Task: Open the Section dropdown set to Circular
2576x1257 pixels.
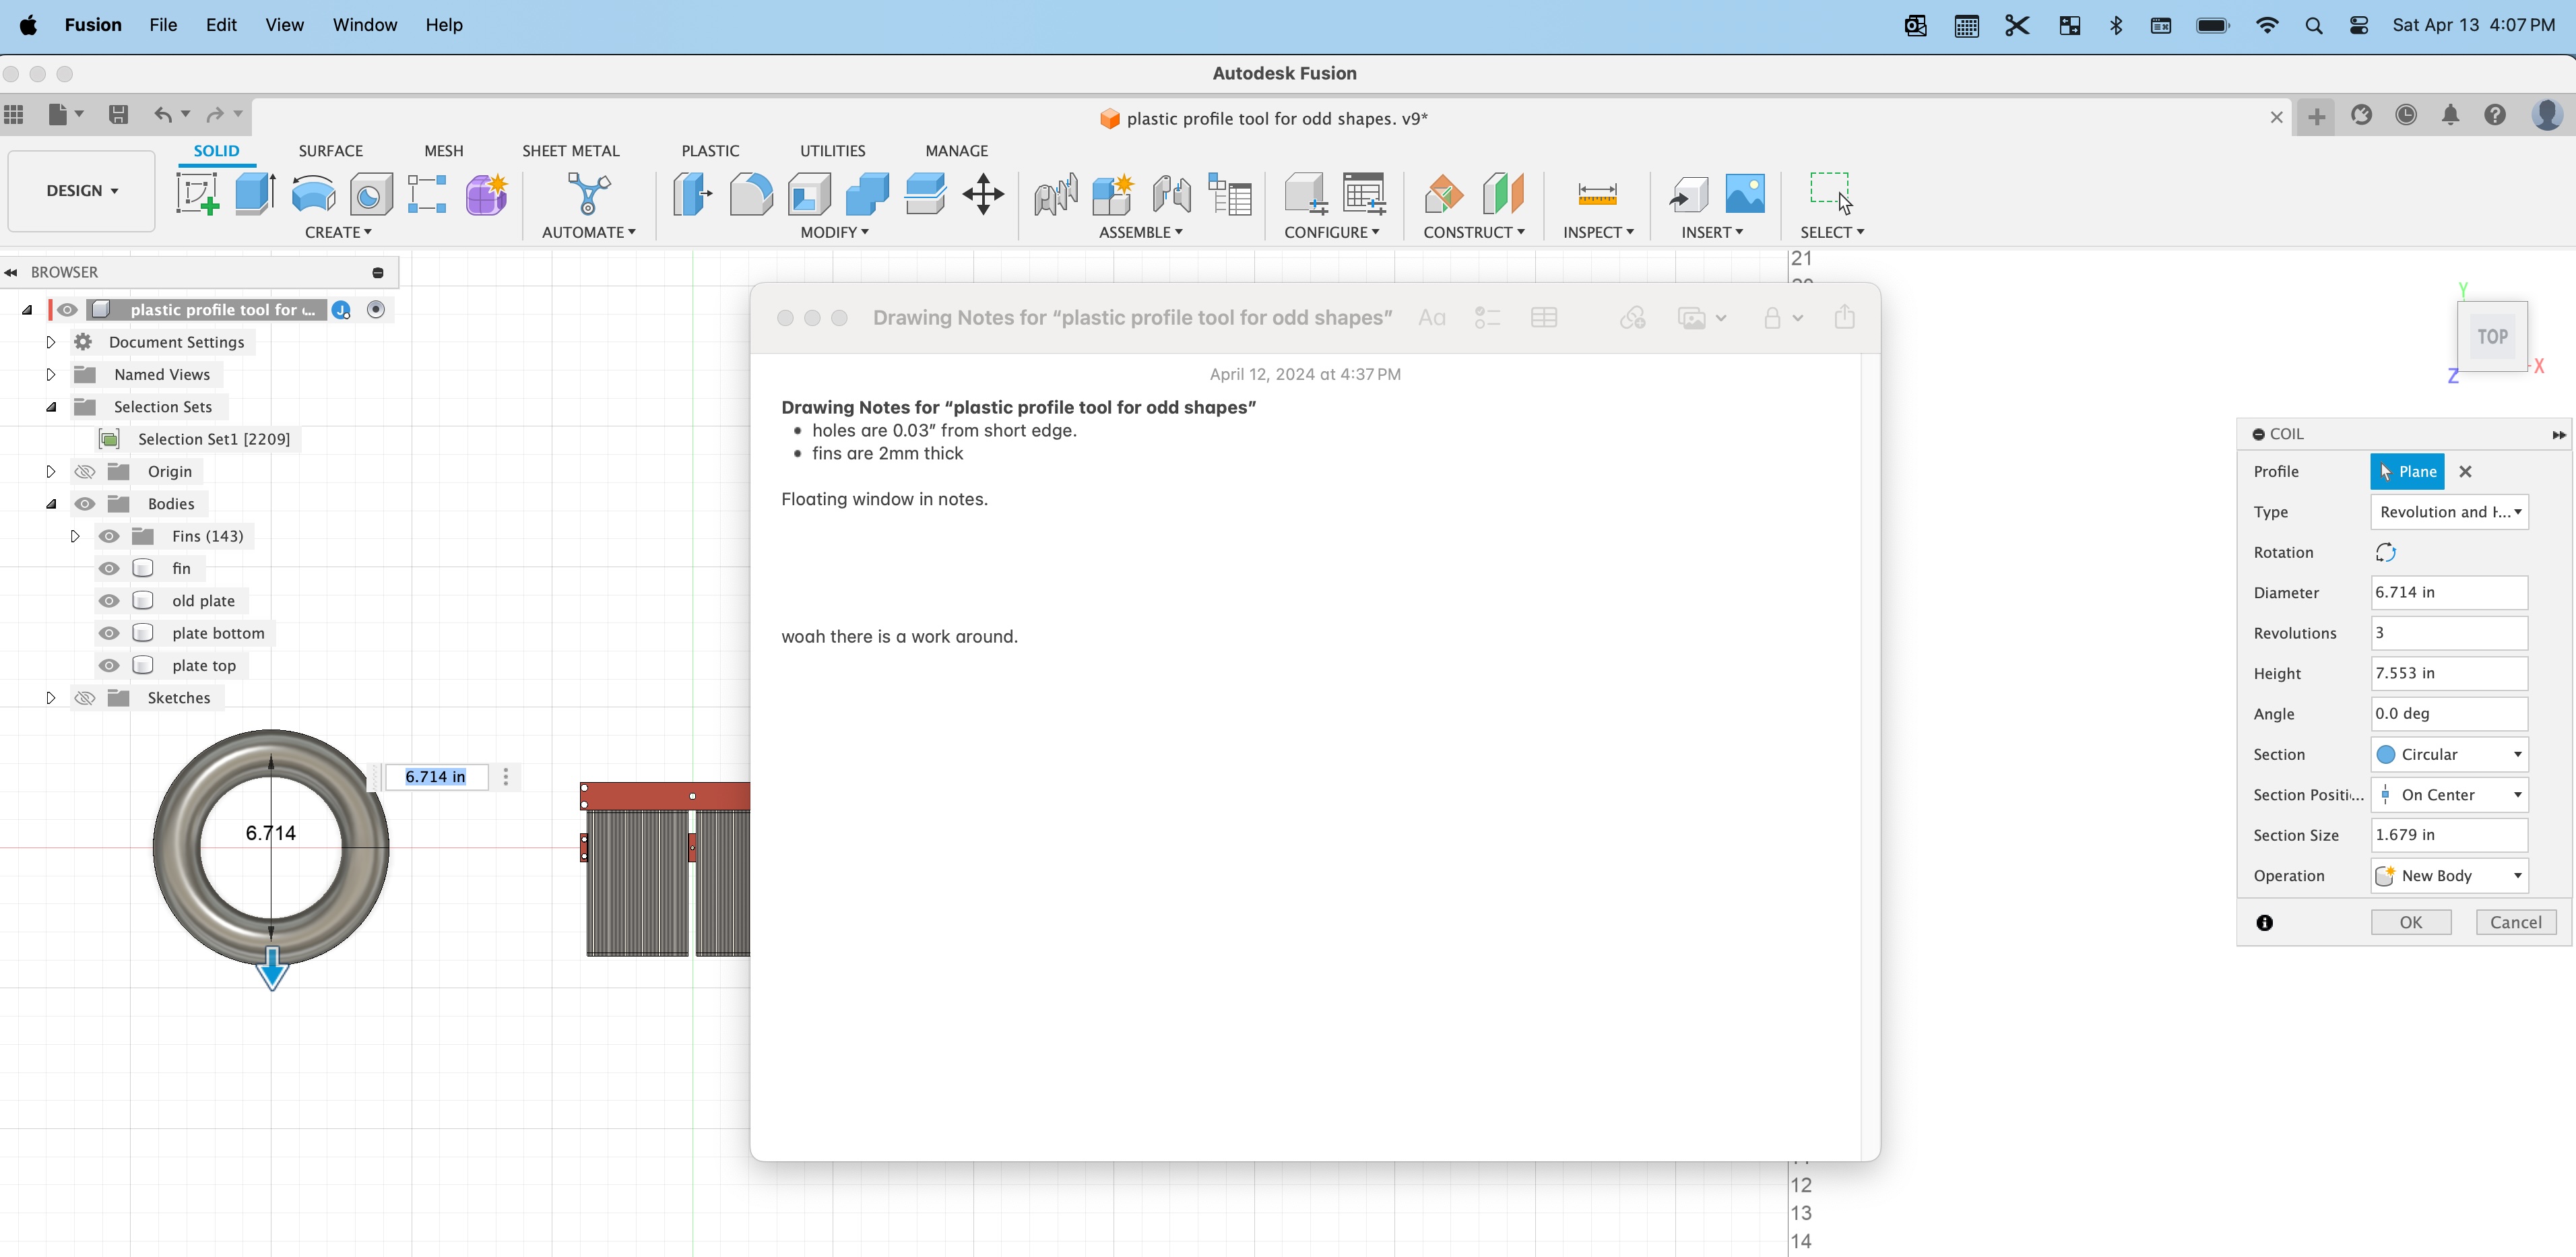Action: pyautogui.click(x=2448, y=754)
